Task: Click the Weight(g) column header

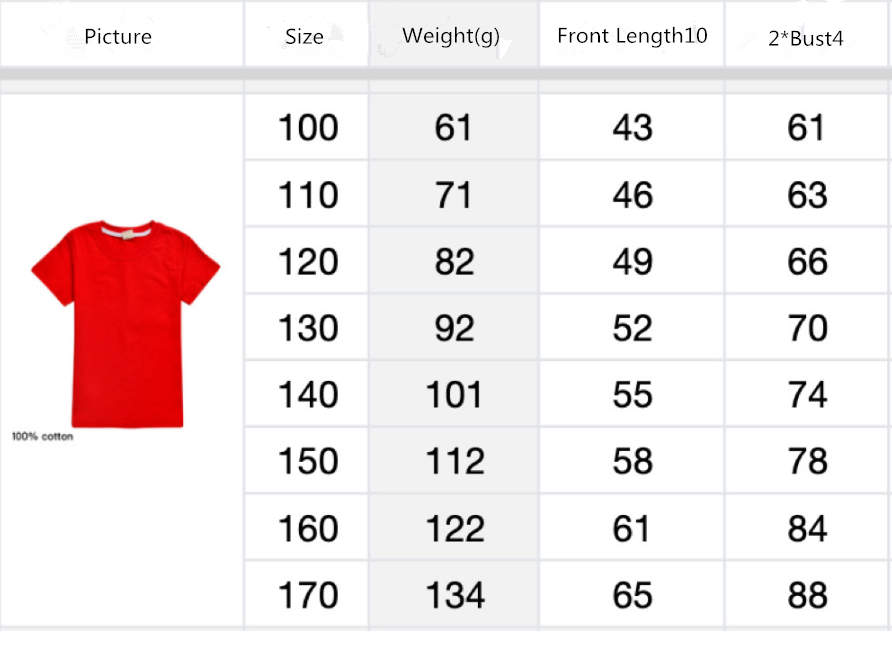Action: tap(451, 36)
